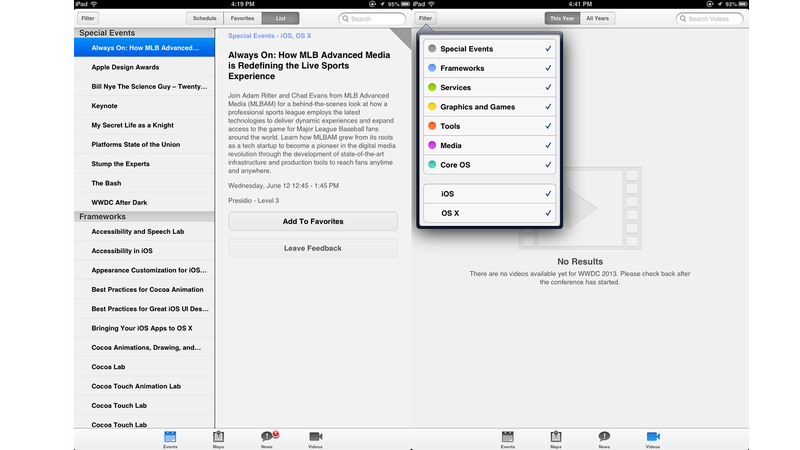Image resolution: width=800 pixels, height=450 pixels.
Task: Select Stump the Experts session
Action: point(144,164)
